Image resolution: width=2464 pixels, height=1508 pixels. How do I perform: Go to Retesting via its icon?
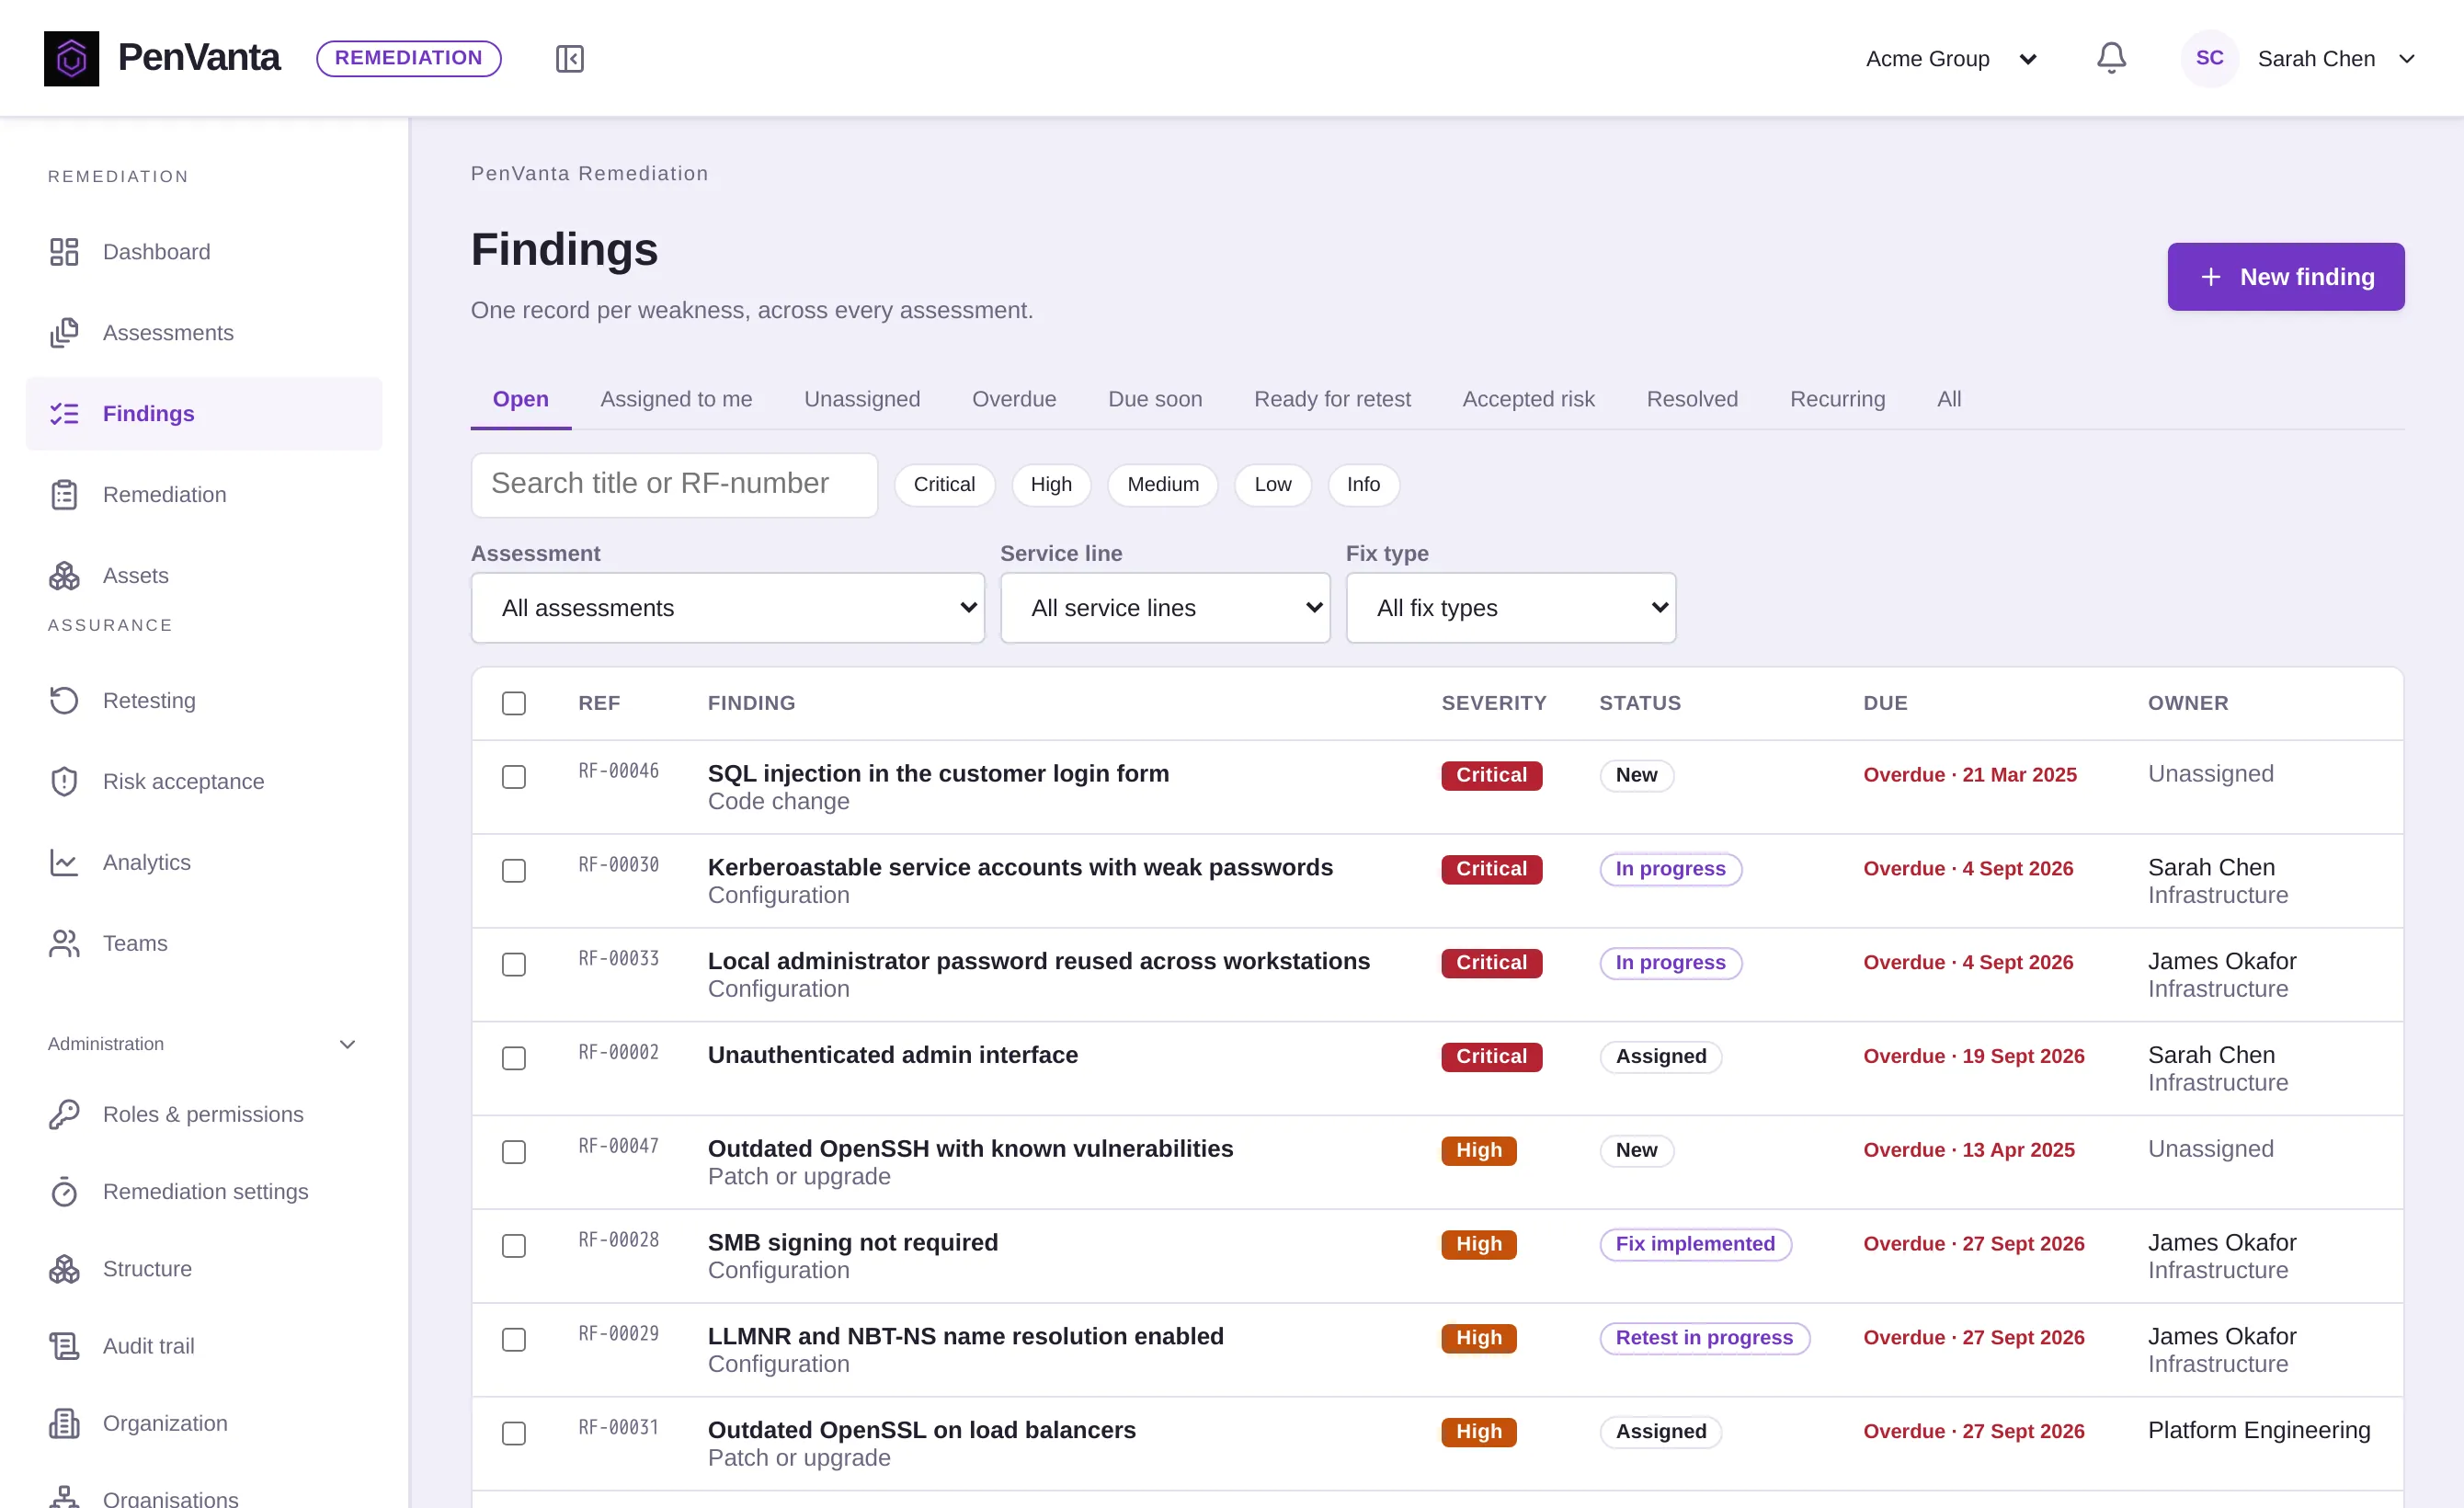pos(64,700)
